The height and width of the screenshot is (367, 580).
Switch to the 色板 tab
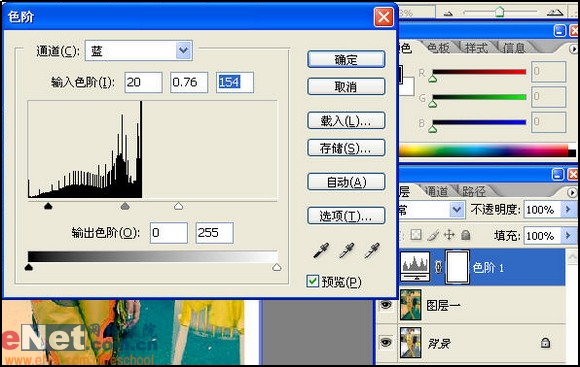point(438,48)
